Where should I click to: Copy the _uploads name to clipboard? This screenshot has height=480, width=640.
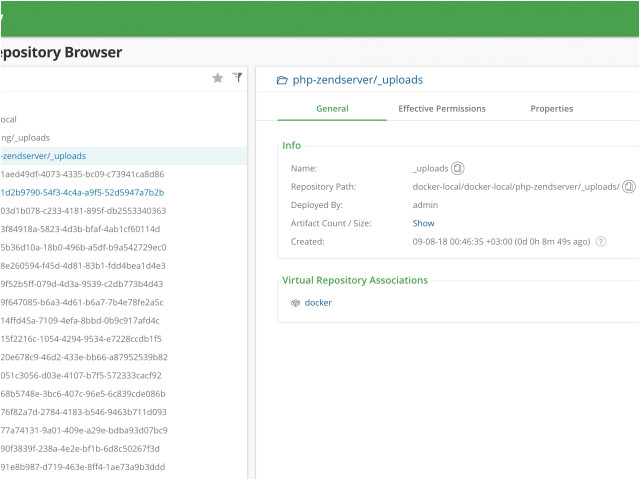(458, 168)
